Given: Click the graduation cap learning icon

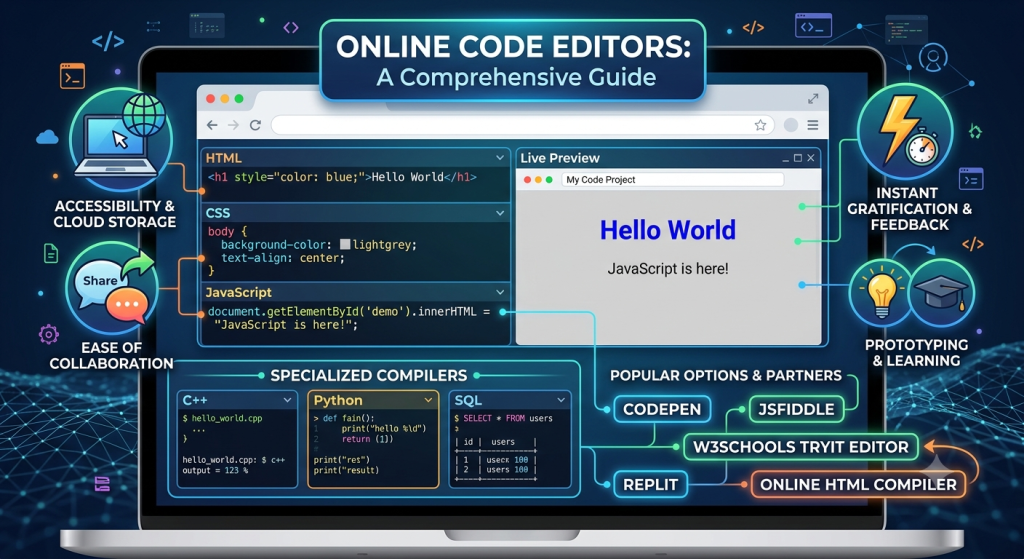Looking at the screenshot, I should pyautogui.click(x=941, y=293).
